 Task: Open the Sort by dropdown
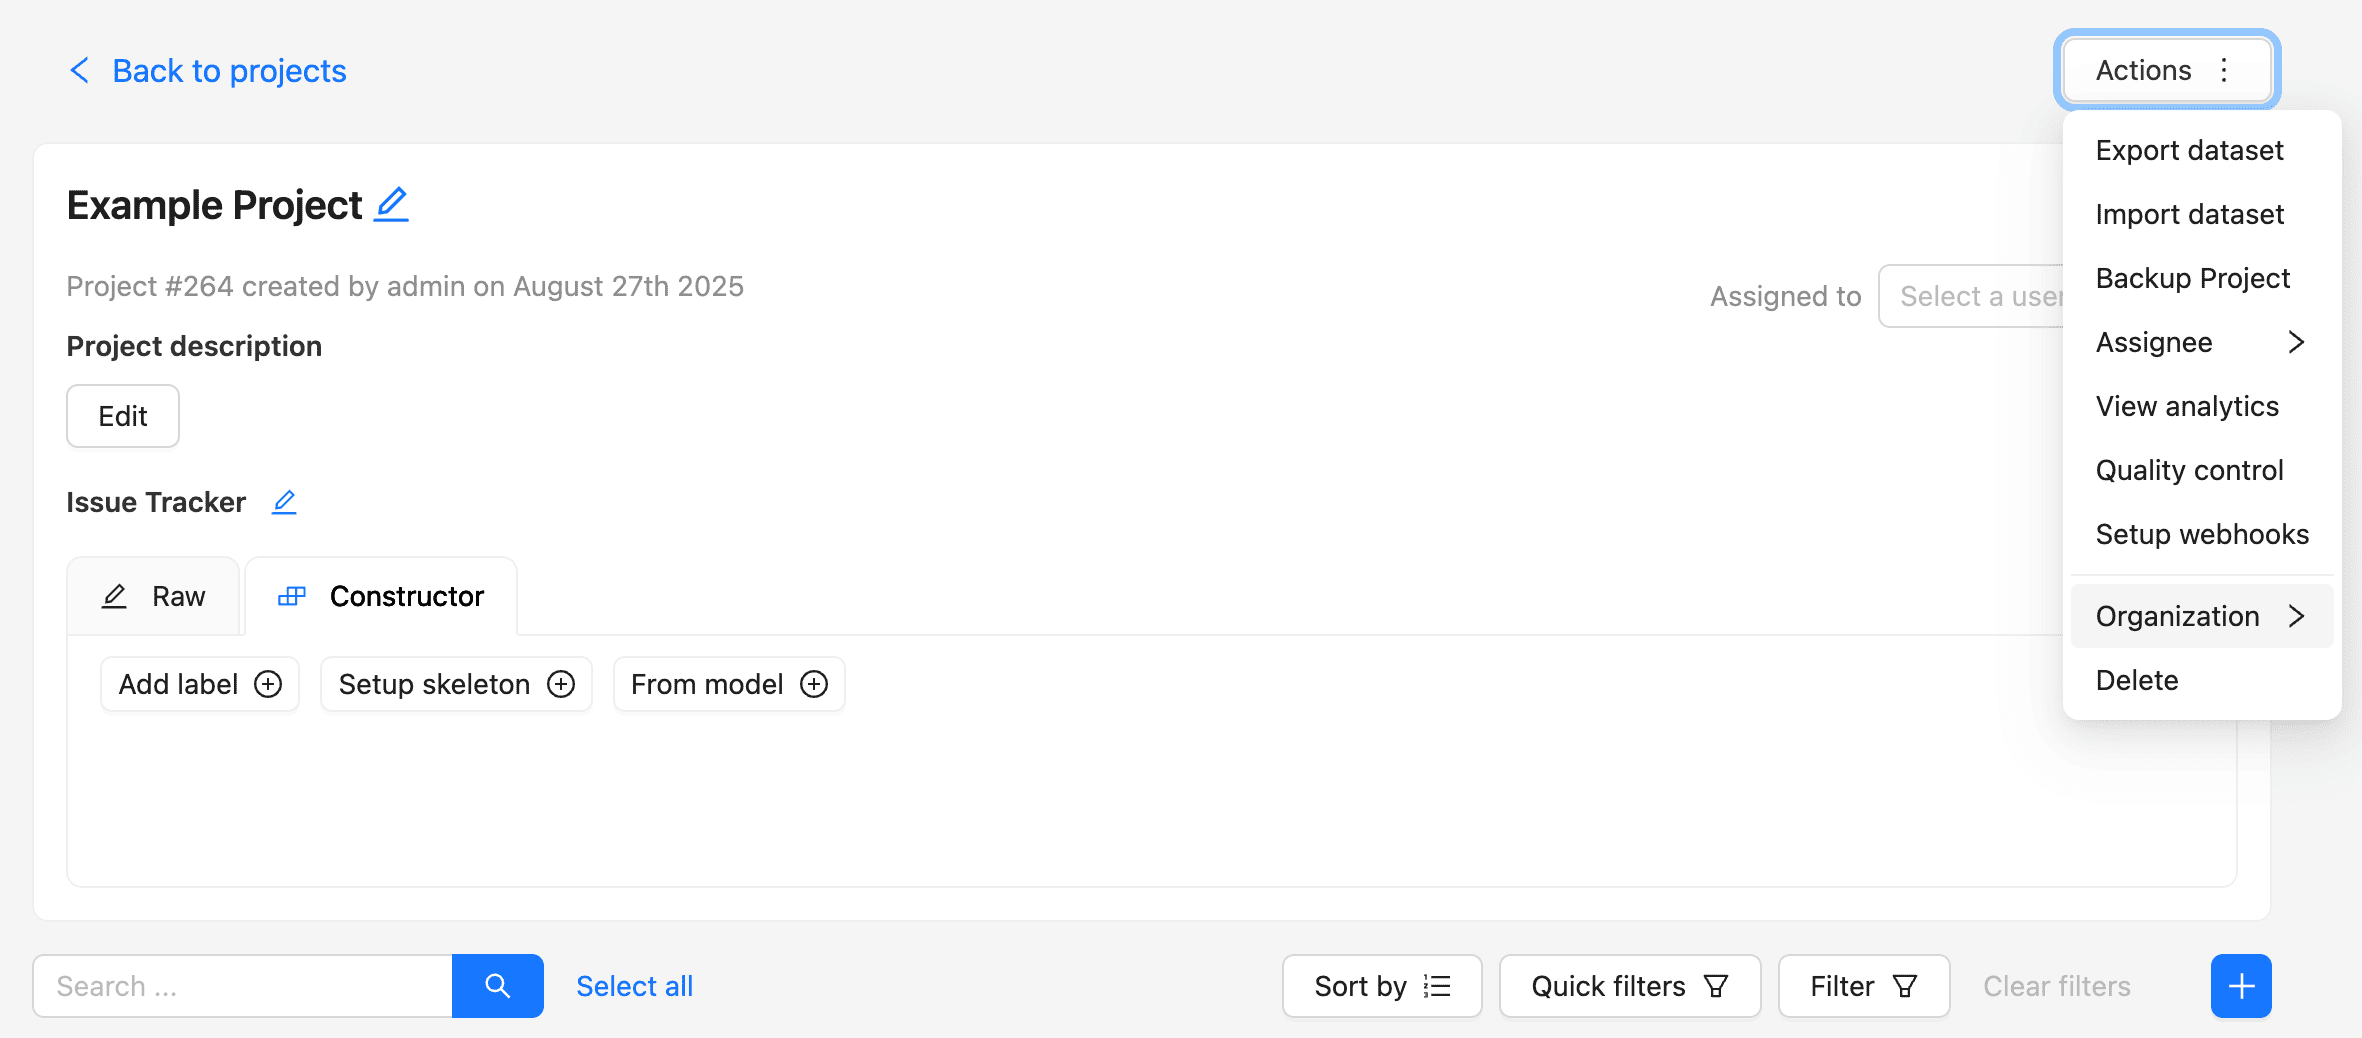pyautogui.click(x=1381, y=986)
